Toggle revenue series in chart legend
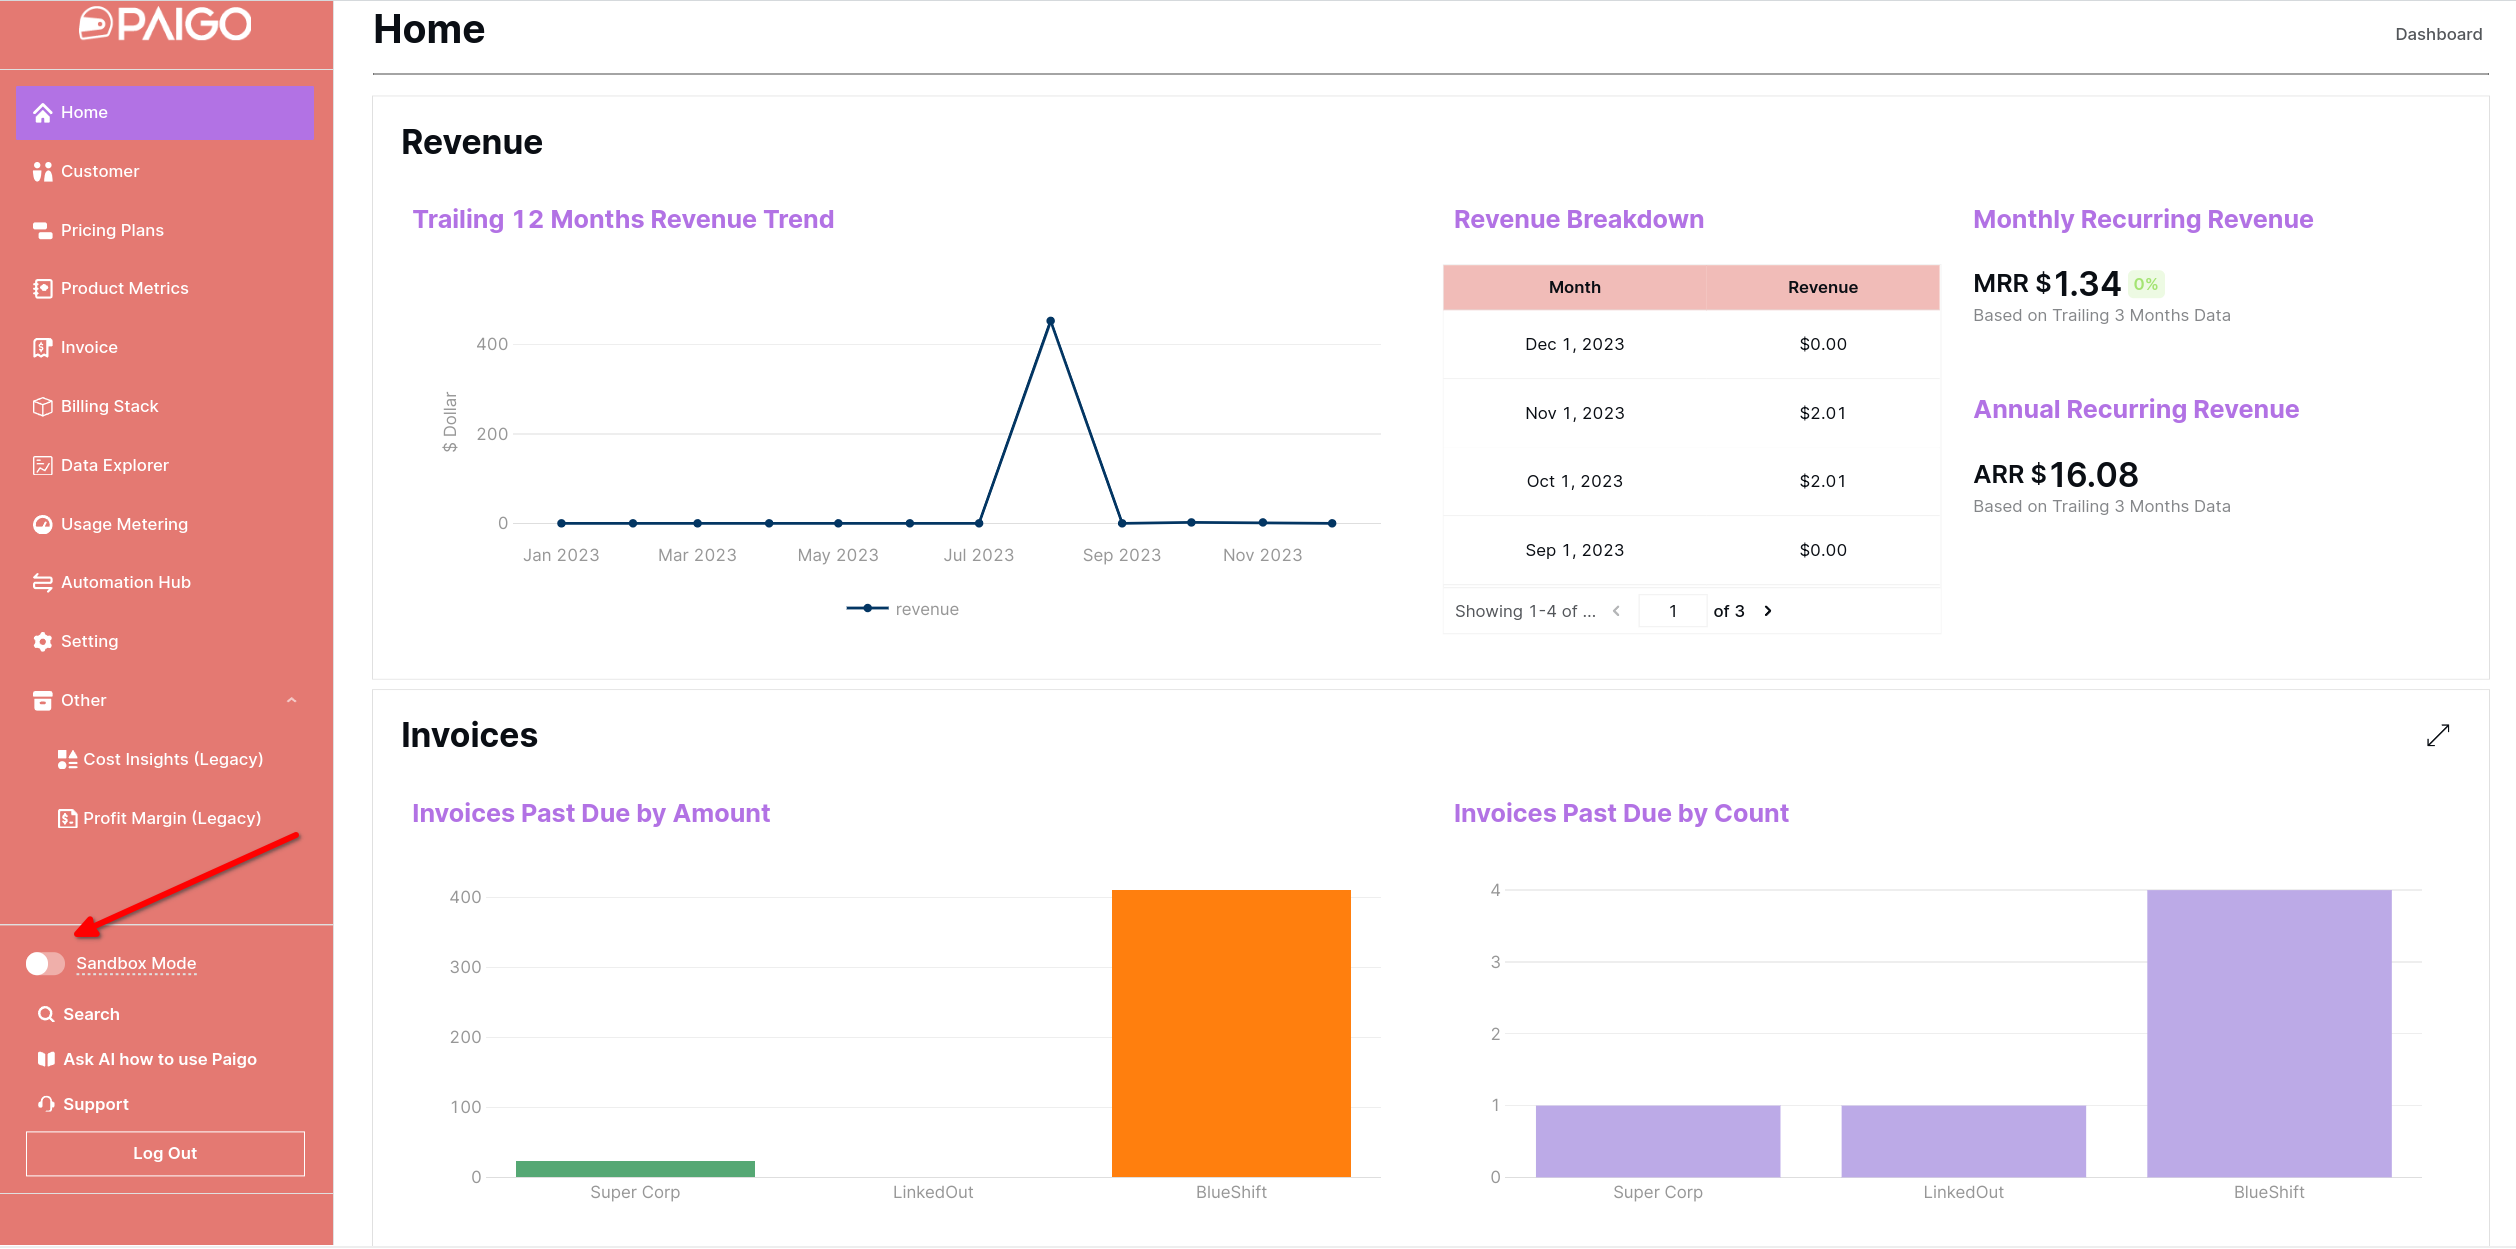Viewport: 2516px width, 1249px height. [x=902, y=609]
